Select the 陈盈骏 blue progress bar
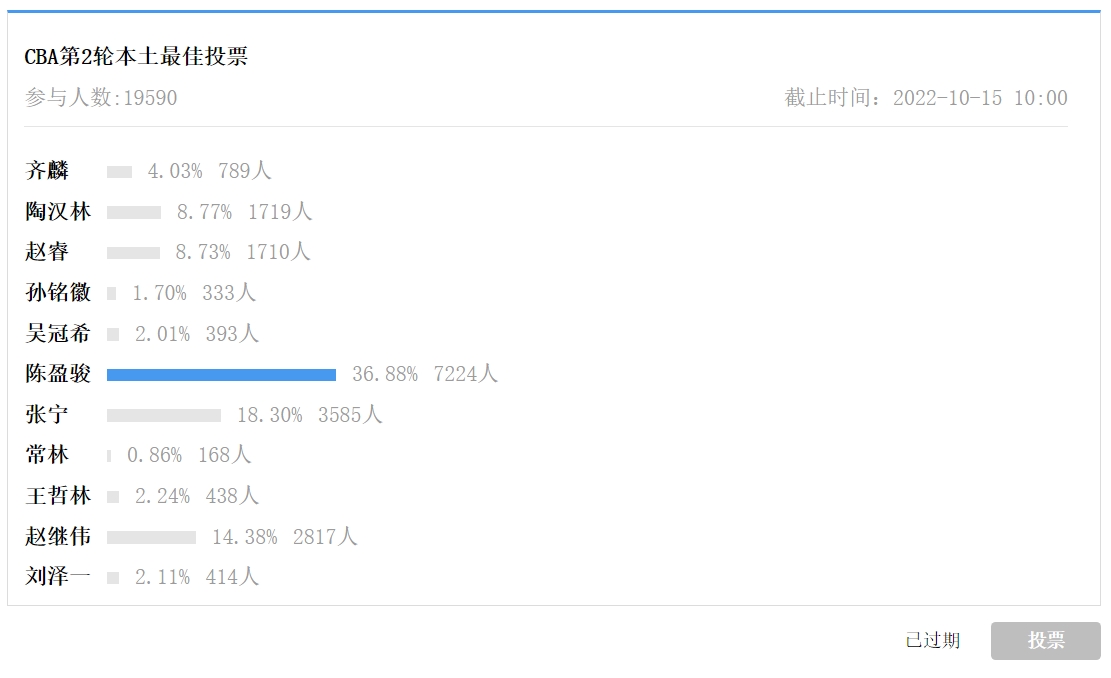1111x678 pixels. point(221,375)
